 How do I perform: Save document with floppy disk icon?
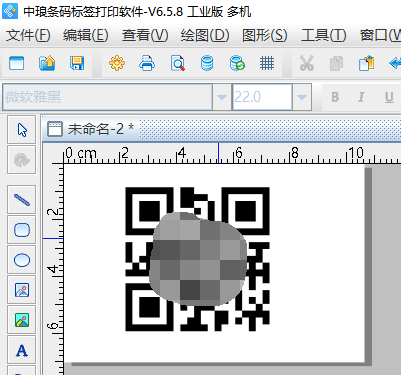click(77, 63)
